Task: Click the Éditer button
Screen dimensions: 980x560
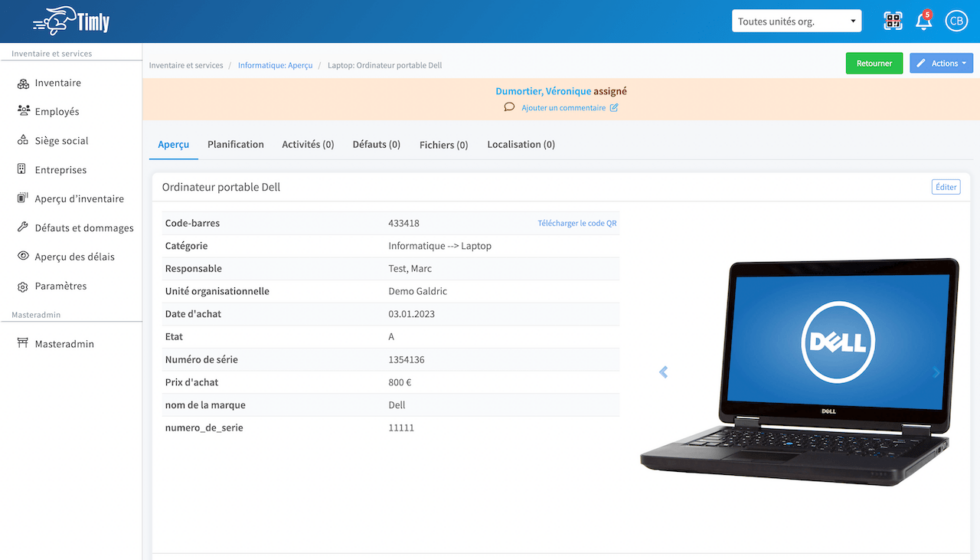Action: coord(946,187)
